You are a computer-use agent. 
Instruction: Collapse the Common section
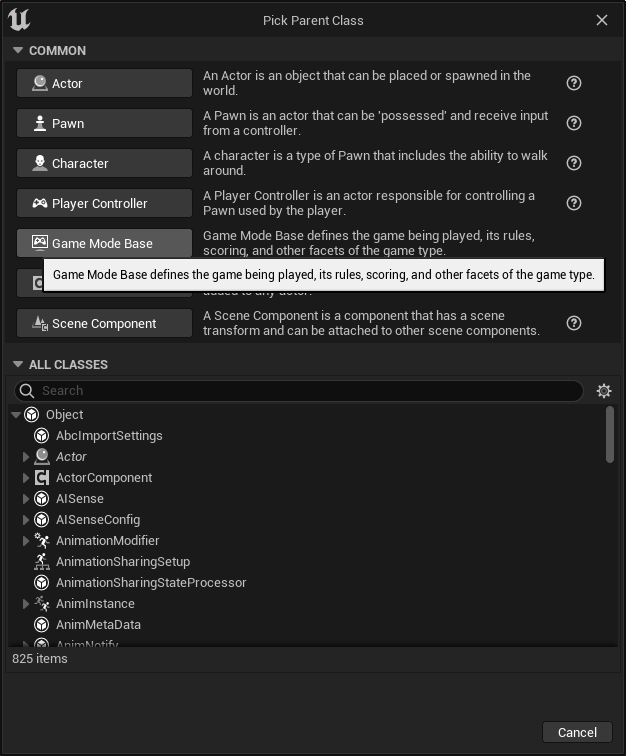(17, 51)
